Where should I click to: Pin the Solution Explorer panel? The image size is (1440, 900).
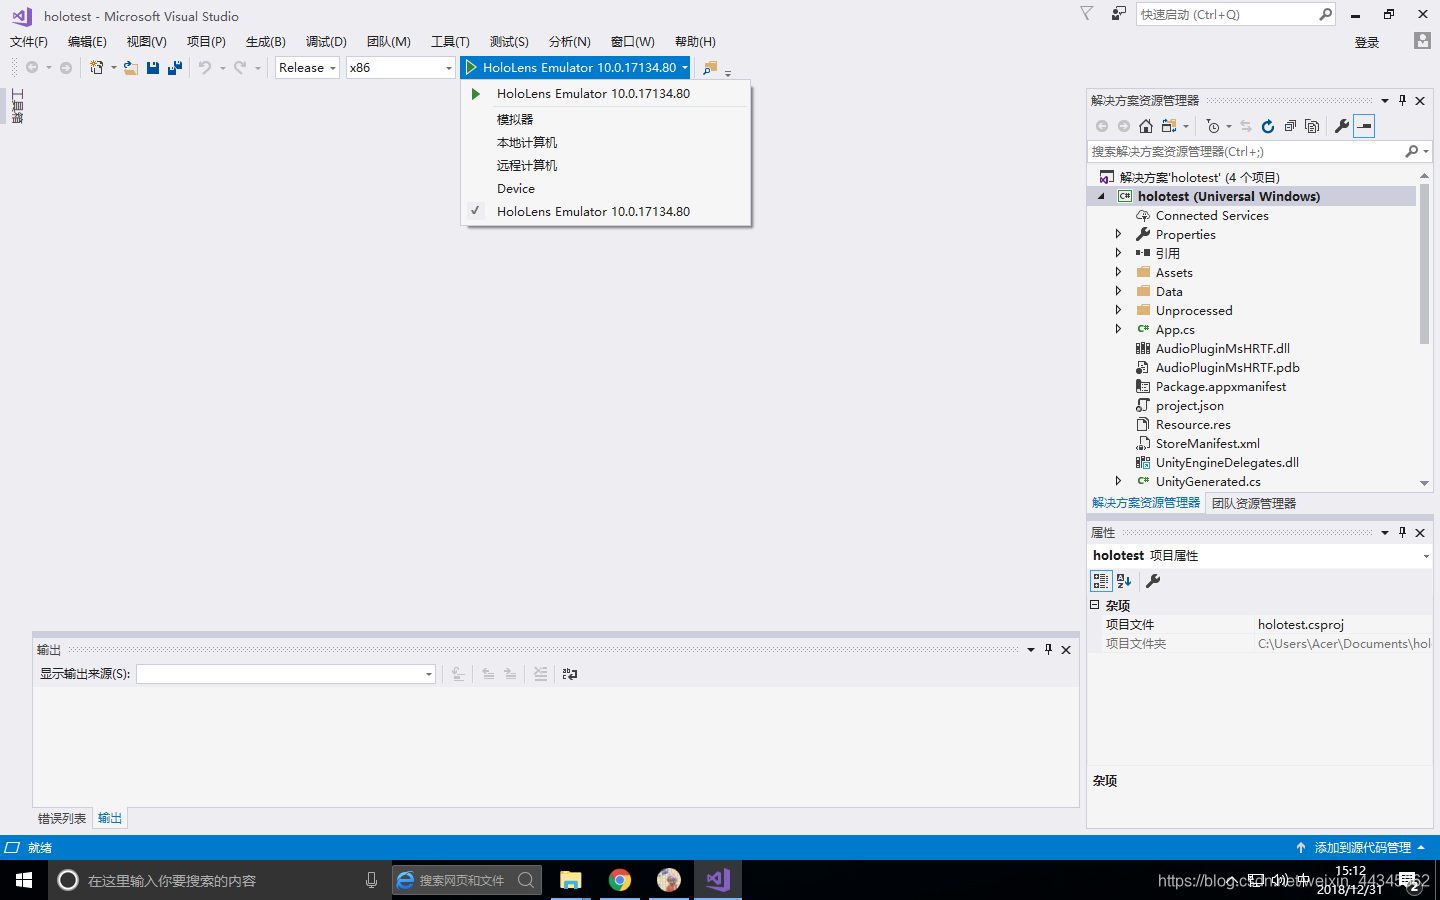coord(1402,100)
